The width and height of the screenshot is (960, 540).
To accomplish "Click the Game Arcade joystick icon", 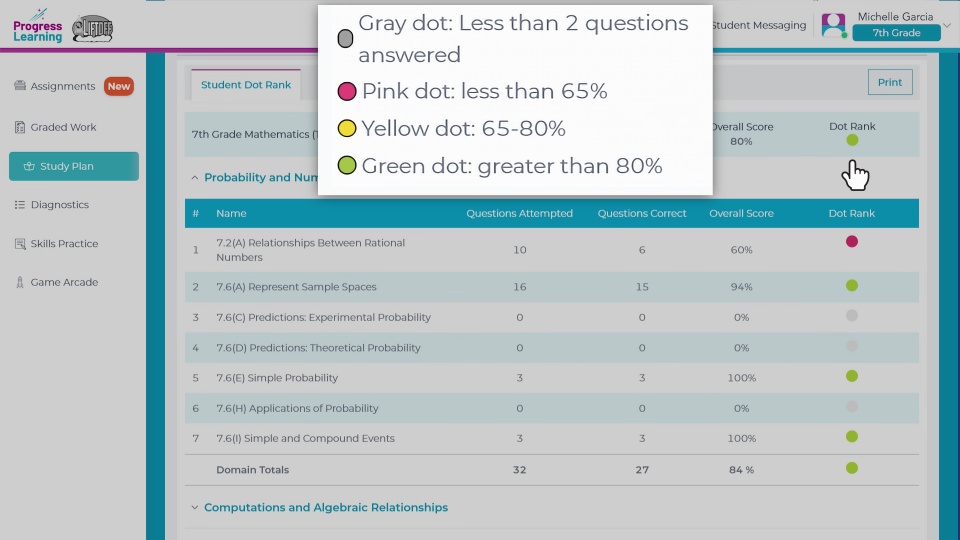I will (x=20, y=283).
